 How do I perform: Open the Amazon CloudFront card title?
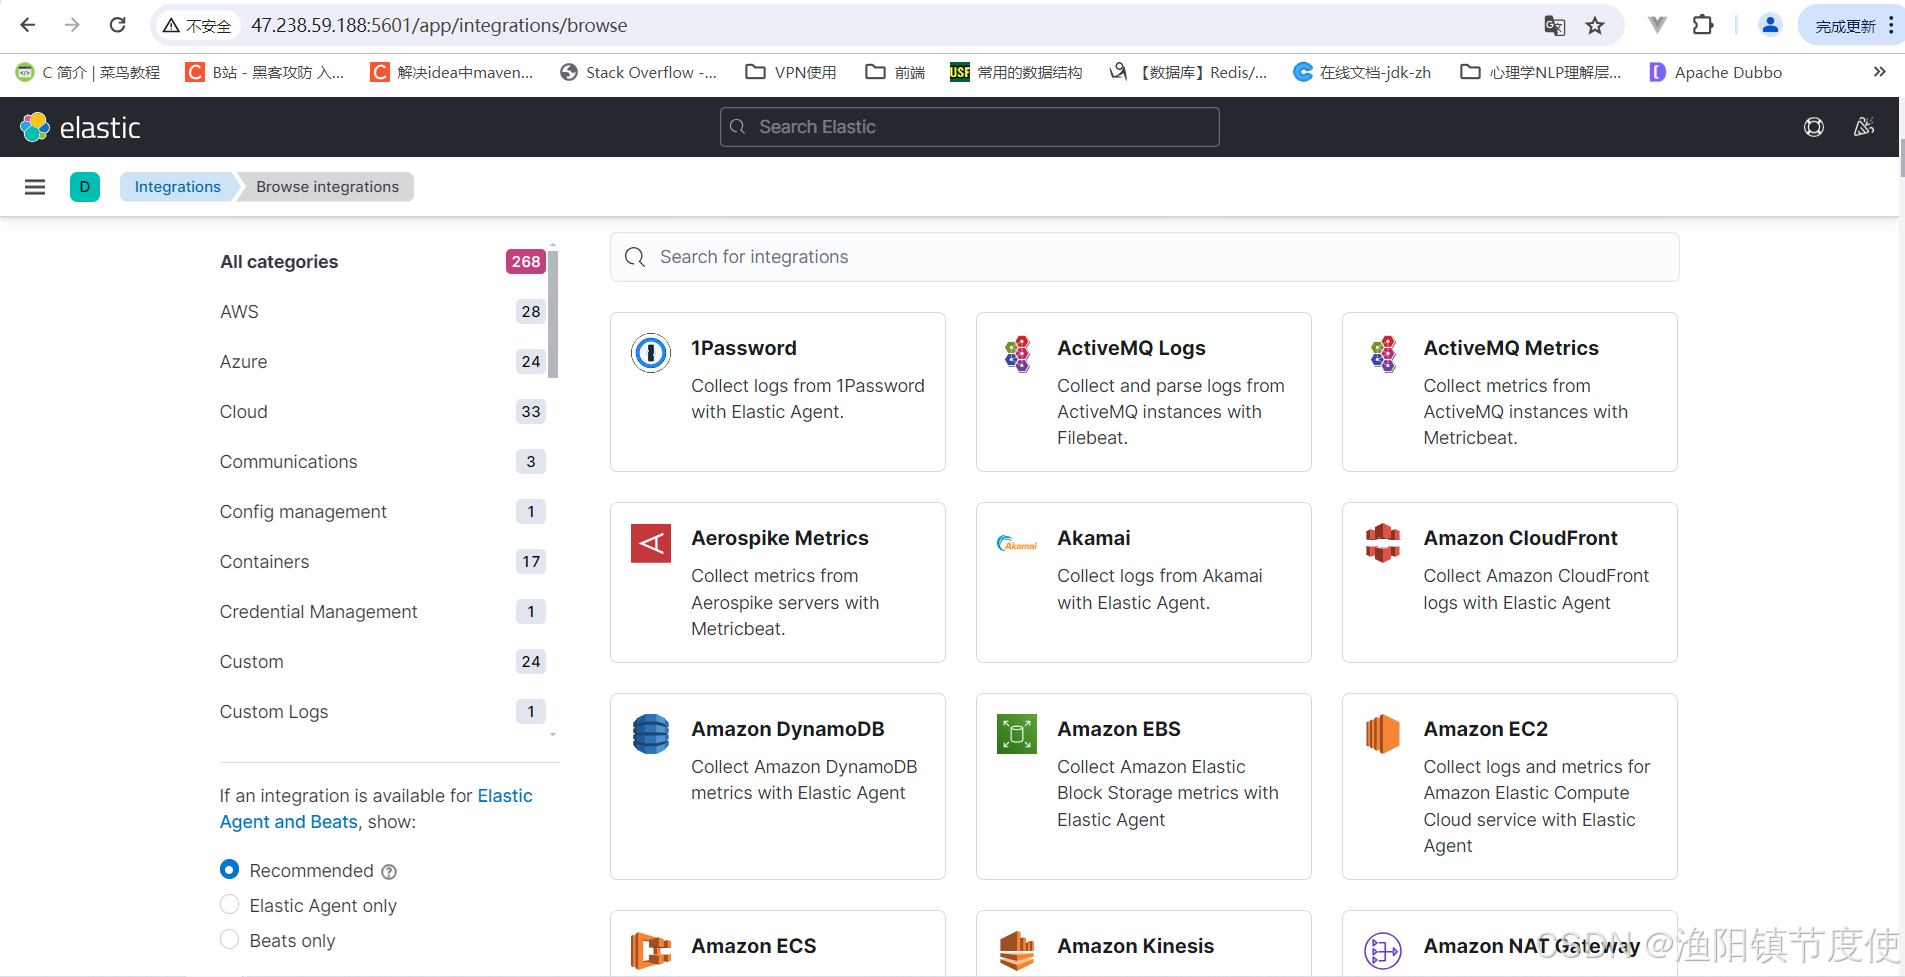1520,538
